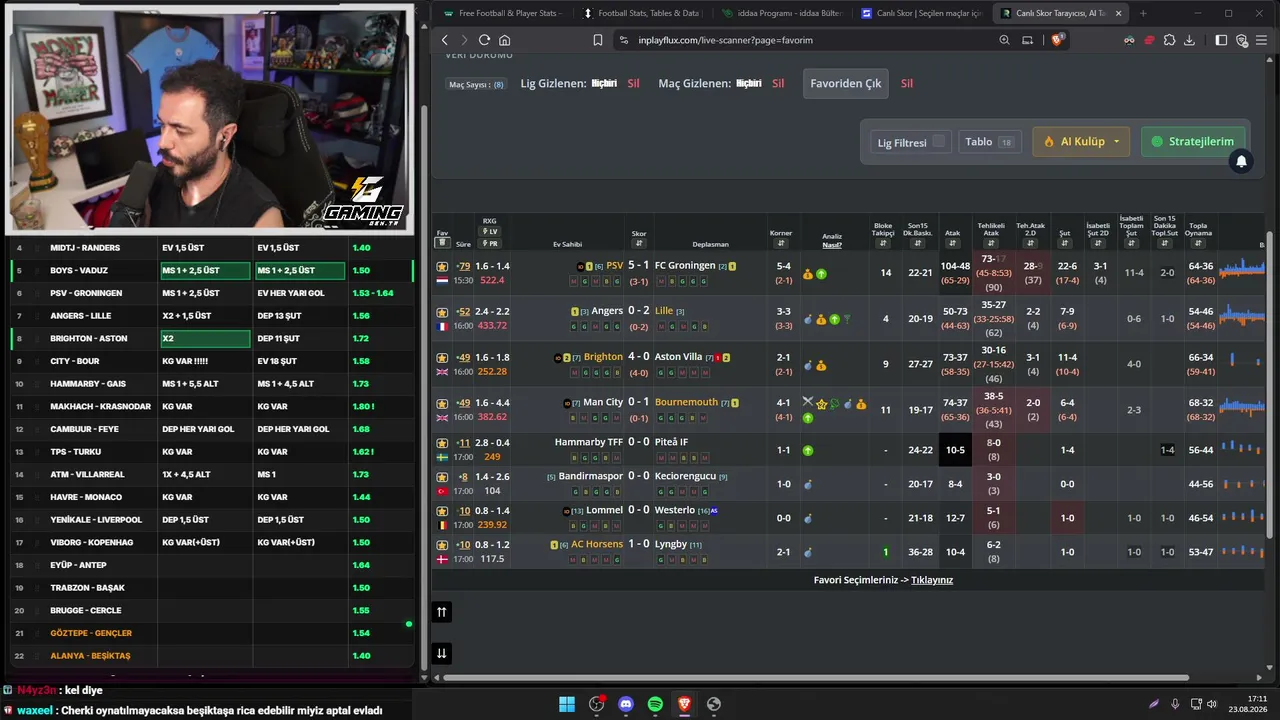Bookmark this page
This screenshot has height=720, width=1280.
tap(598, 40)
